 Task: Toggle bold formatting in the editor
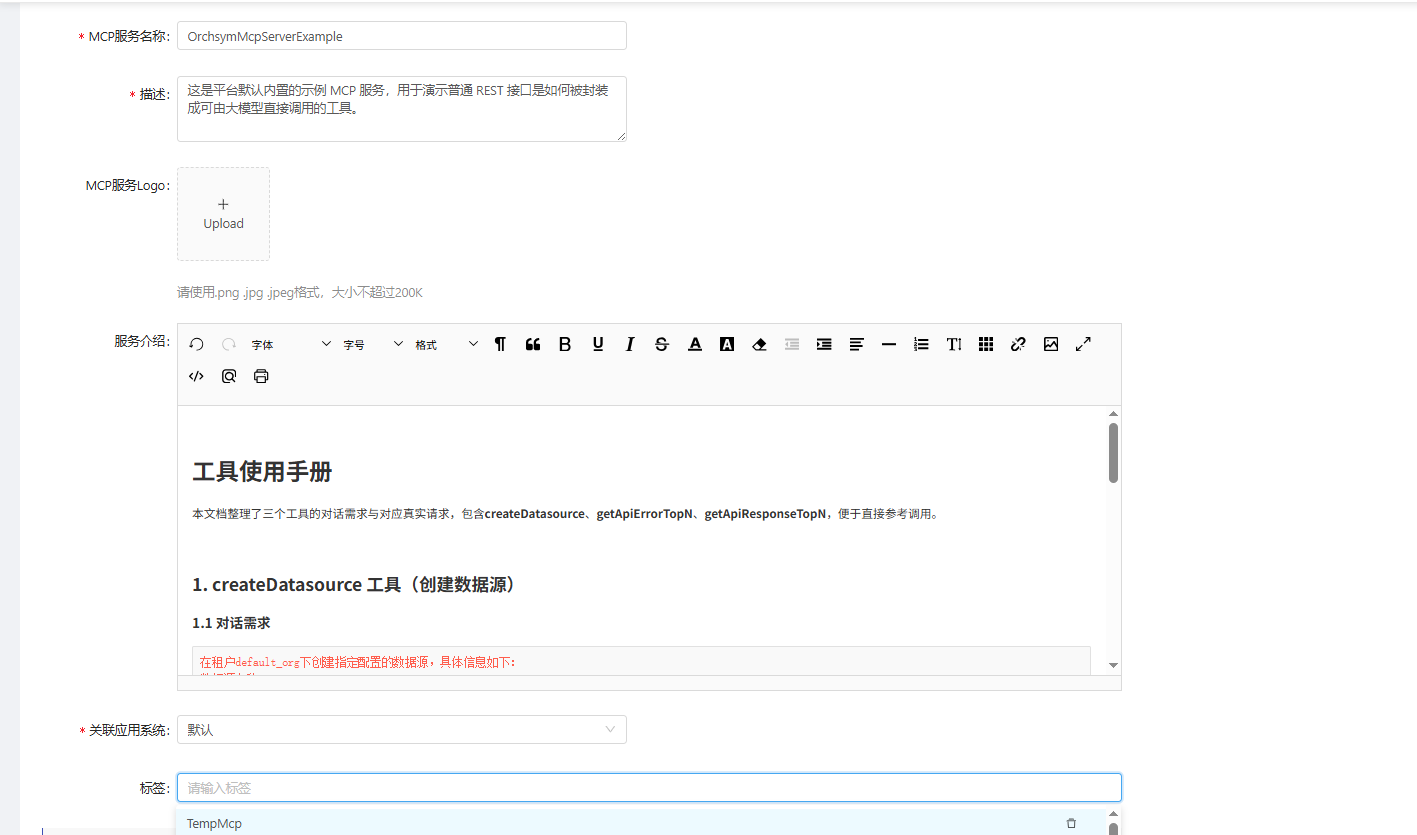565,343
